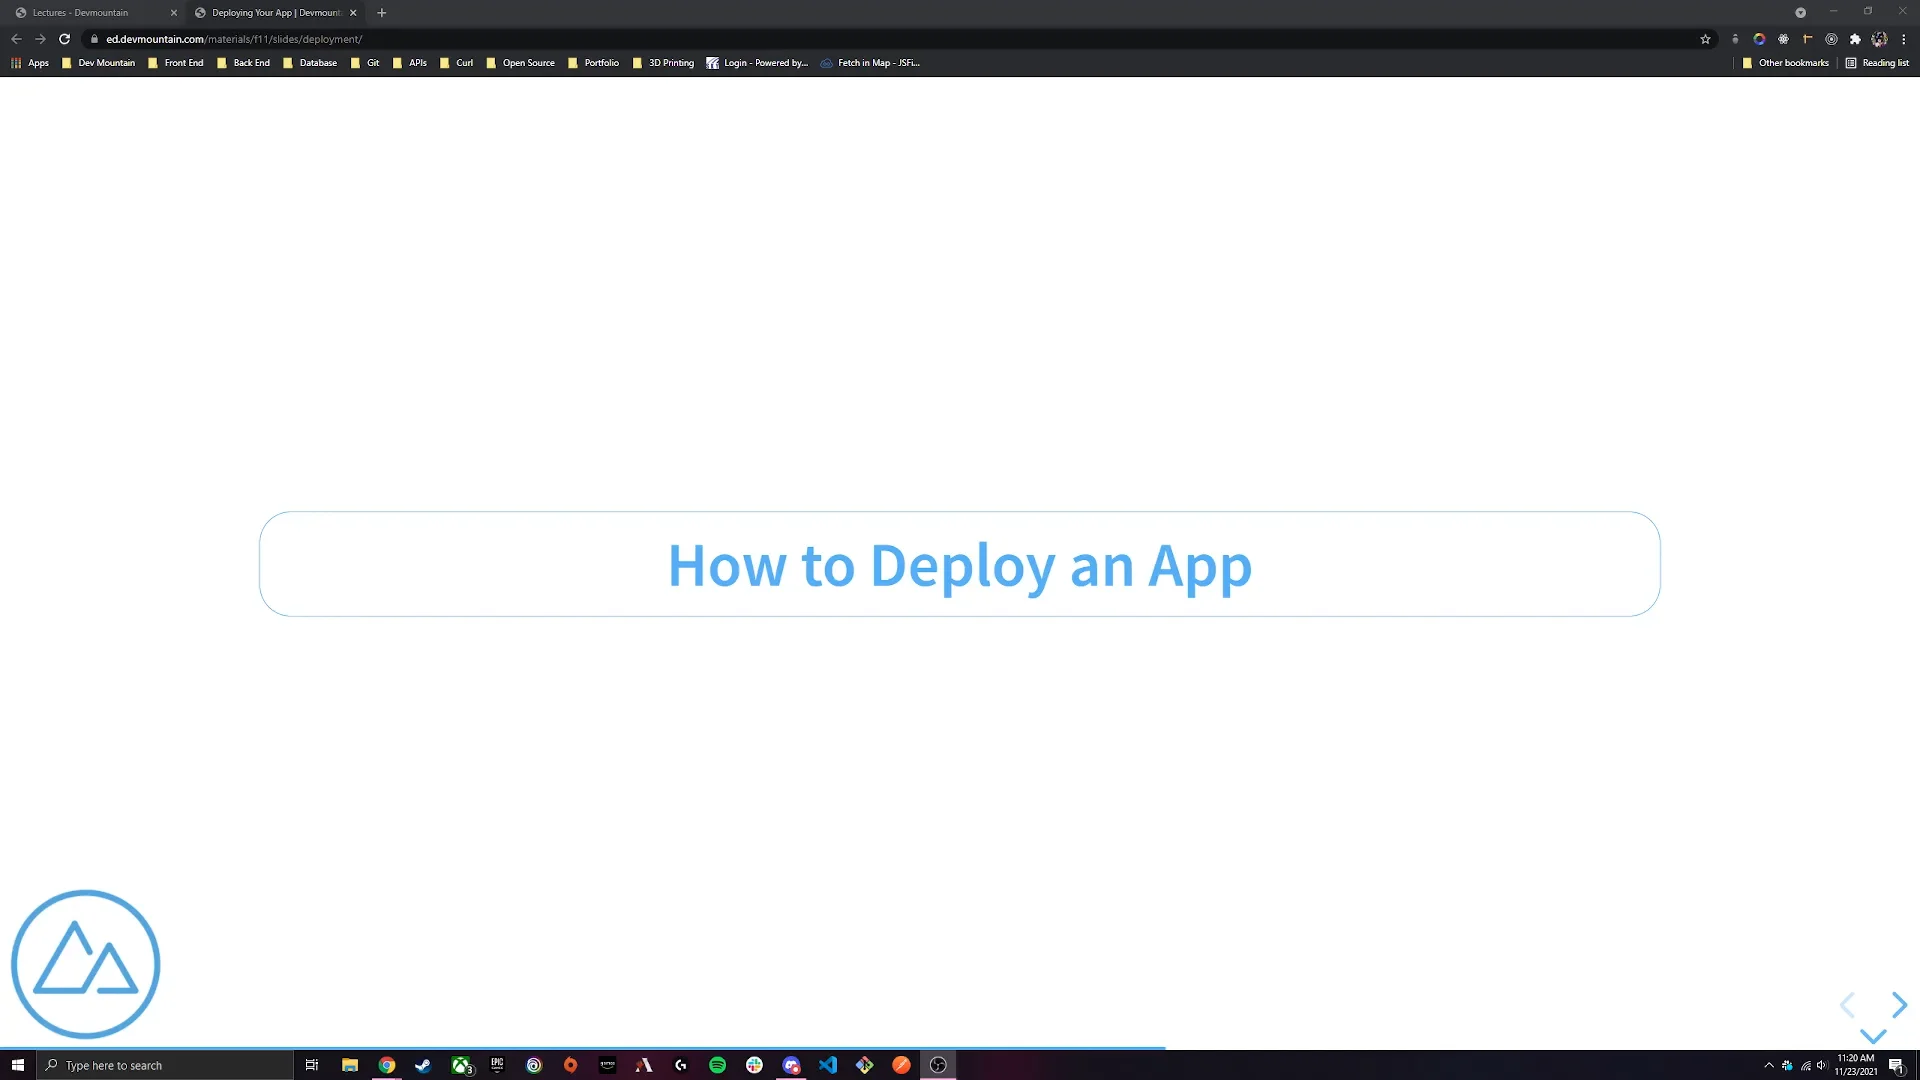The image size is (1920, 1080).
Task: Go back in browser history
Action: 16,39
